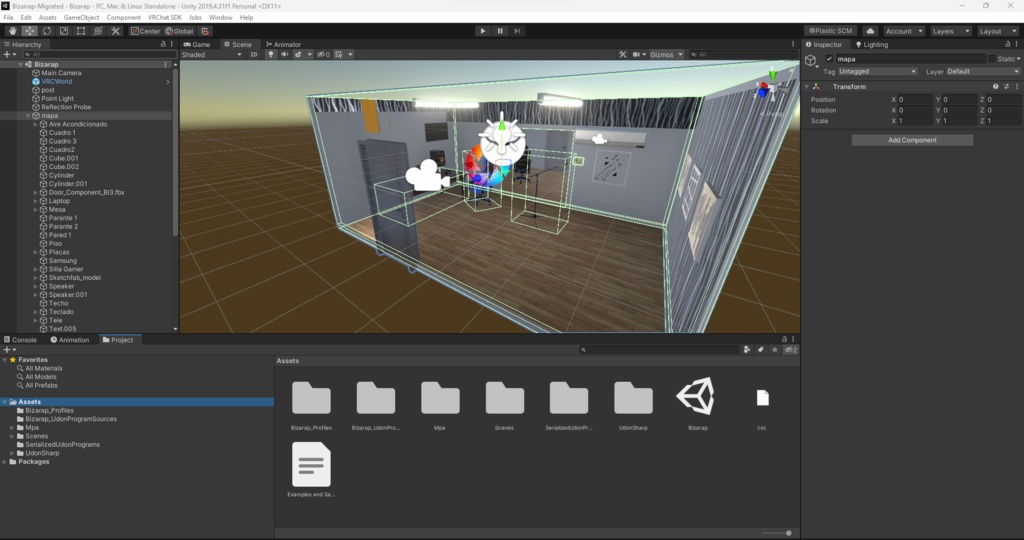Screen dimensions: 1024x540
Task: Step one frame forward
Action: pos(517,31)
